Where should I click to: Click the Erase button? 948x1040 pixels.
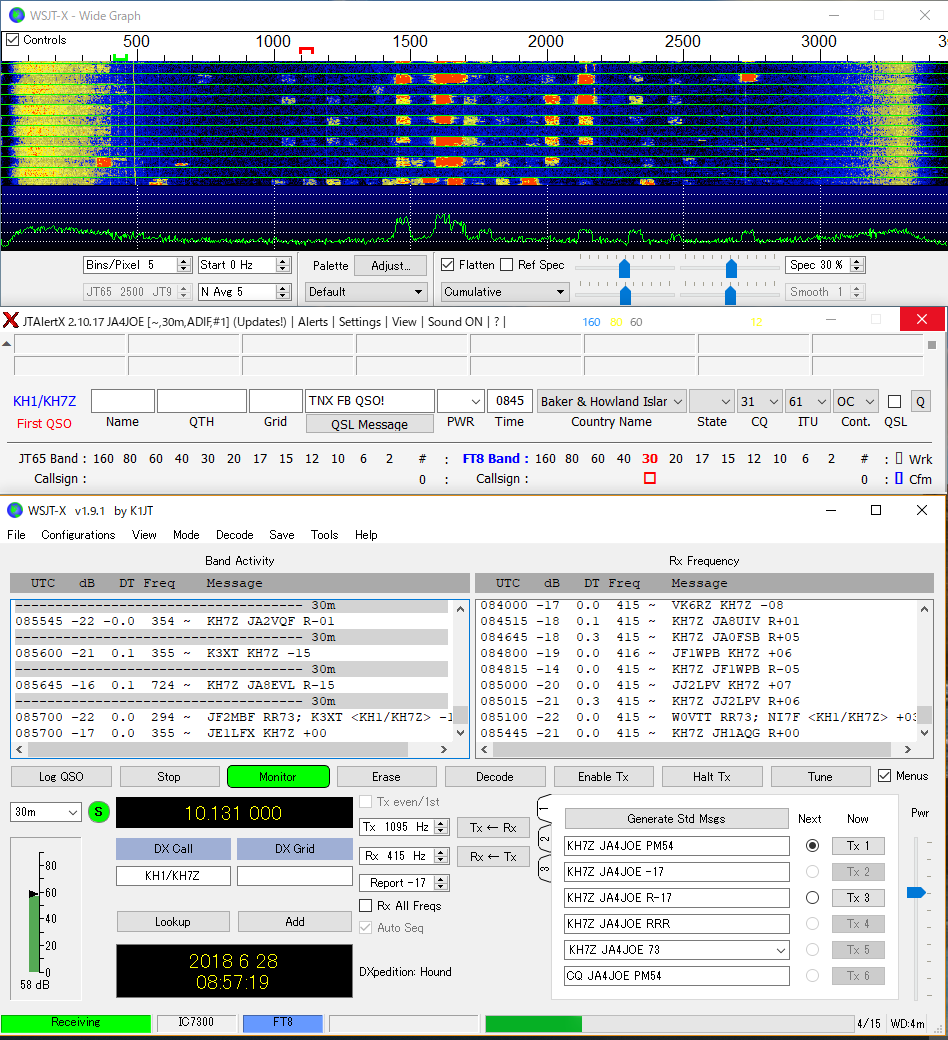click(x=386, y=777)
